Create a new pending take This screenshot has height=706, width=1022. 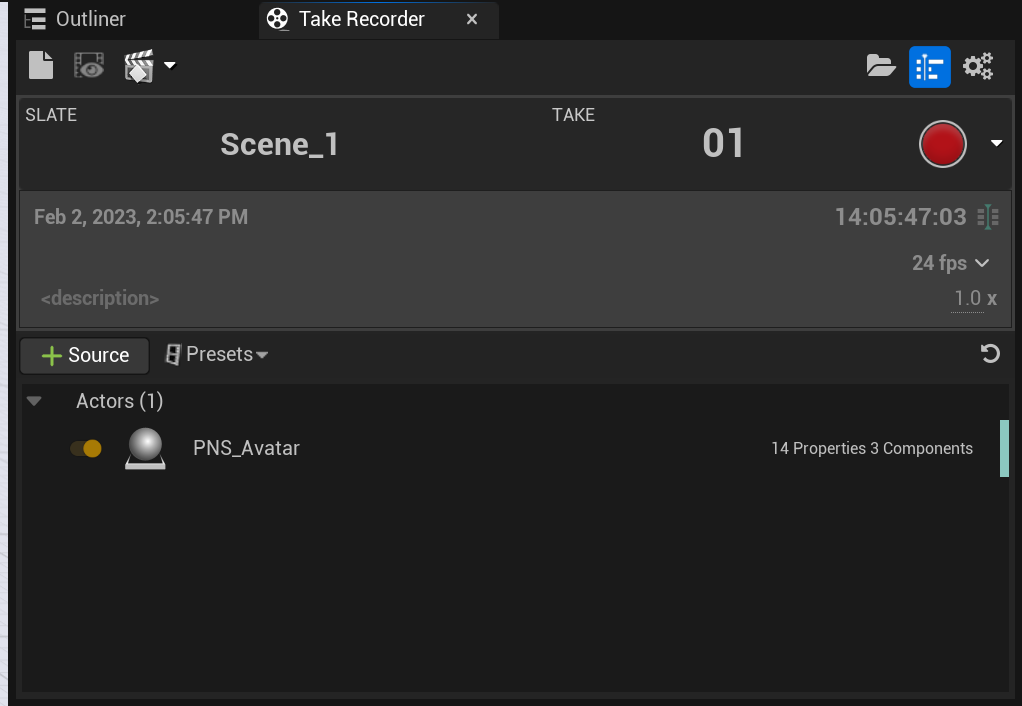[40, 65]
